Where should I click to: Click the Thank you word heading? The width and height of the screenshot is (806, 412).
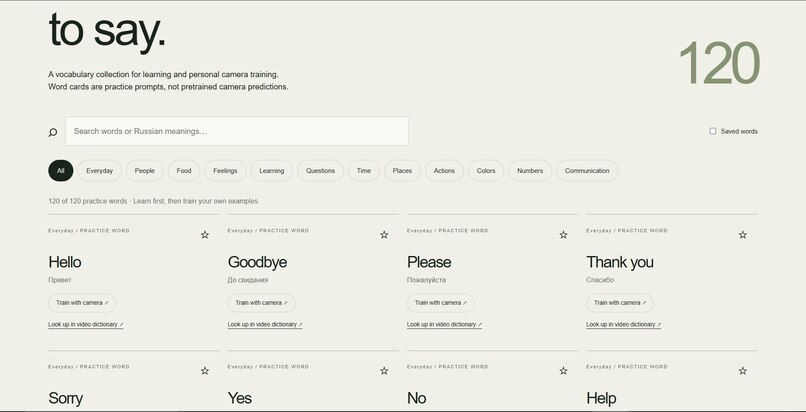click(620, 263)
